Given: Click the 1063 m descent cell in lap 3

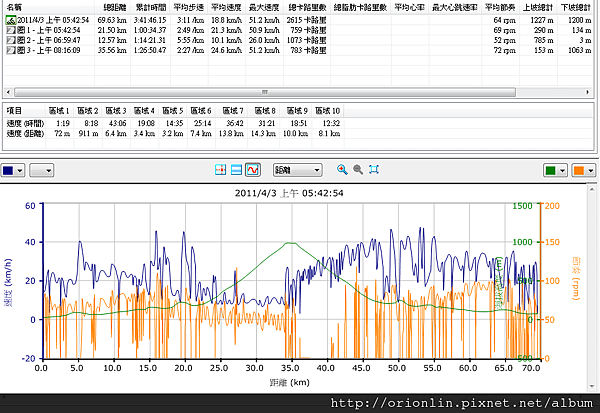Looking at the screenshot, I should tap(580, 50).
